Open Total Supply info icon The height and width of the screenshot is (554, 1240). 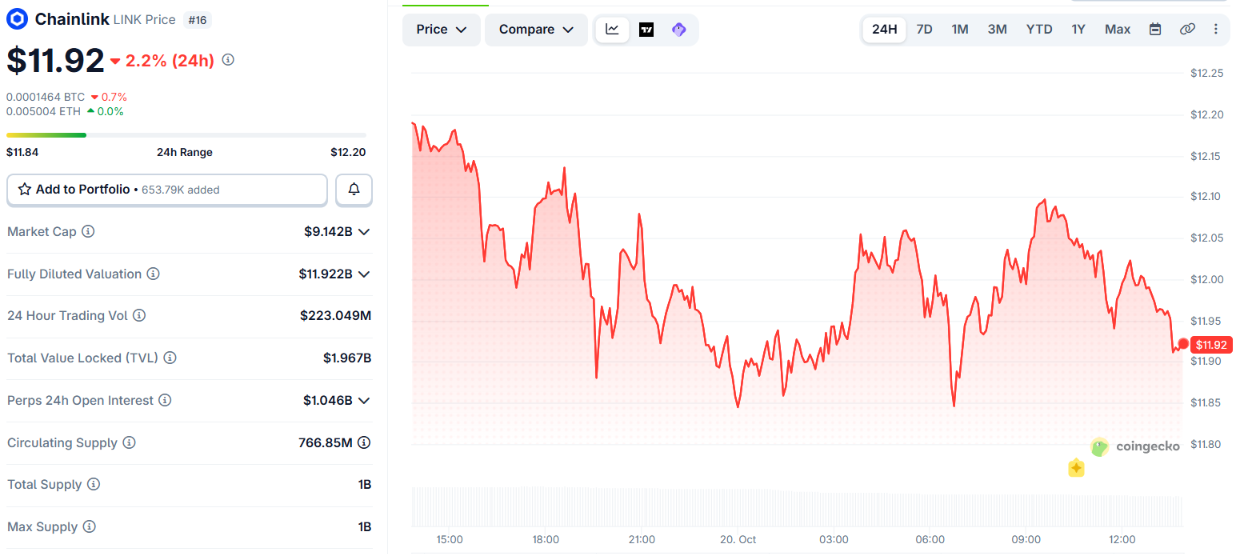point(93,485)
